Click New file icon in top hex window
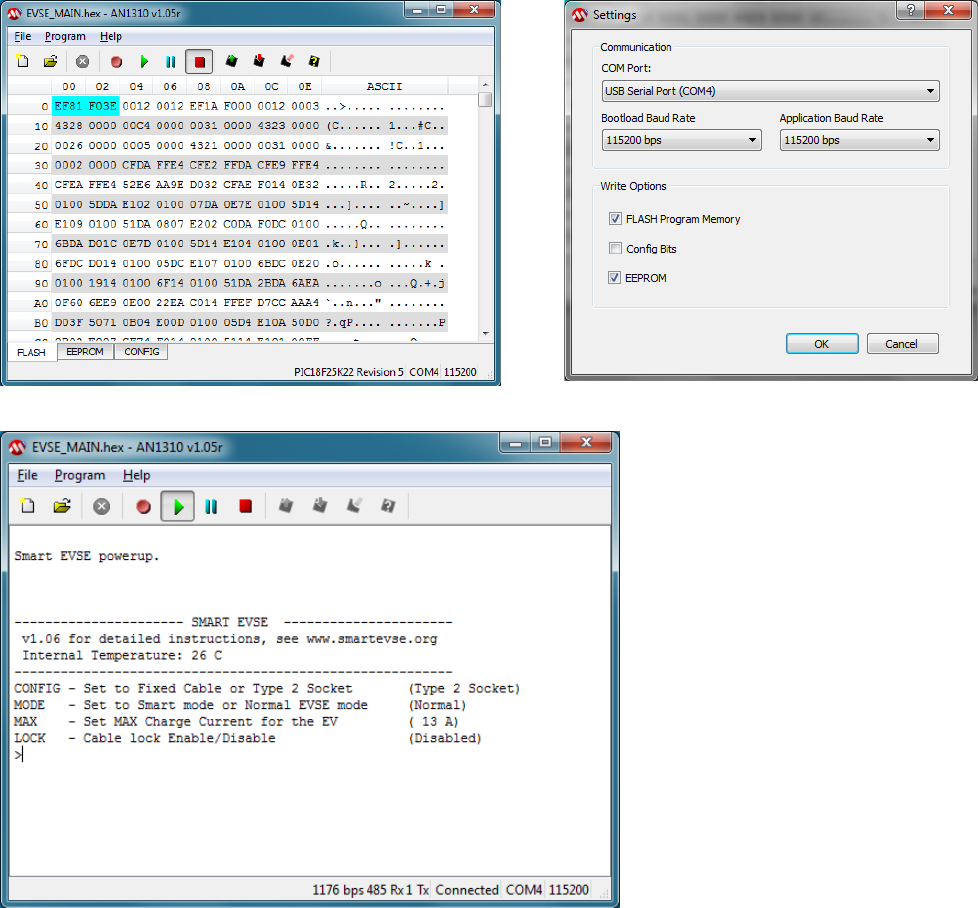 (x=23, y=61)
